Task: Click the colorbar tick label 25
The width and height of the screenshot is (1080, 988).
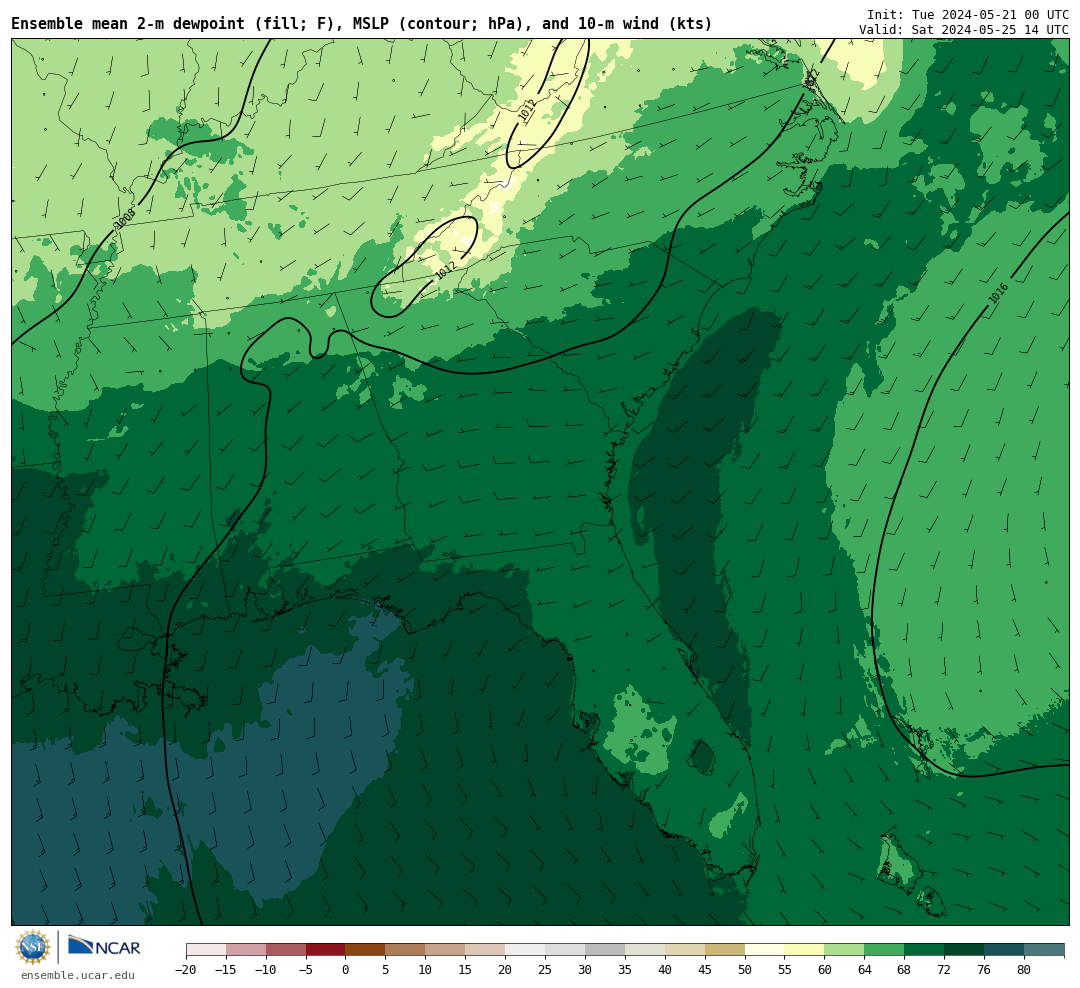Action: pos(545,970)
